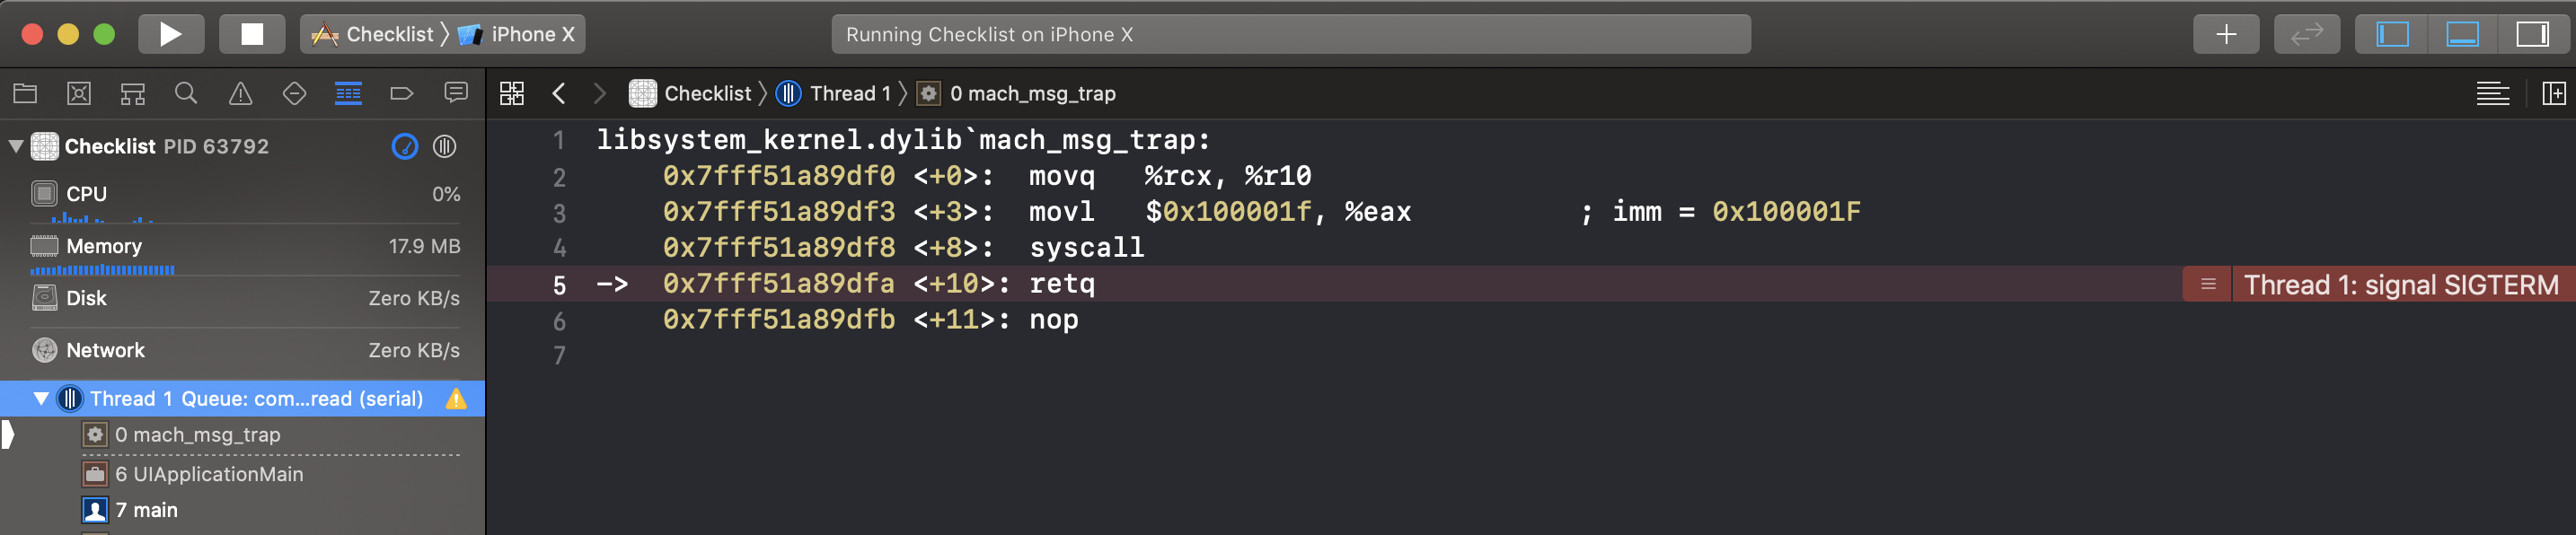Show the Issue navigator warning icon

point(240,94)
